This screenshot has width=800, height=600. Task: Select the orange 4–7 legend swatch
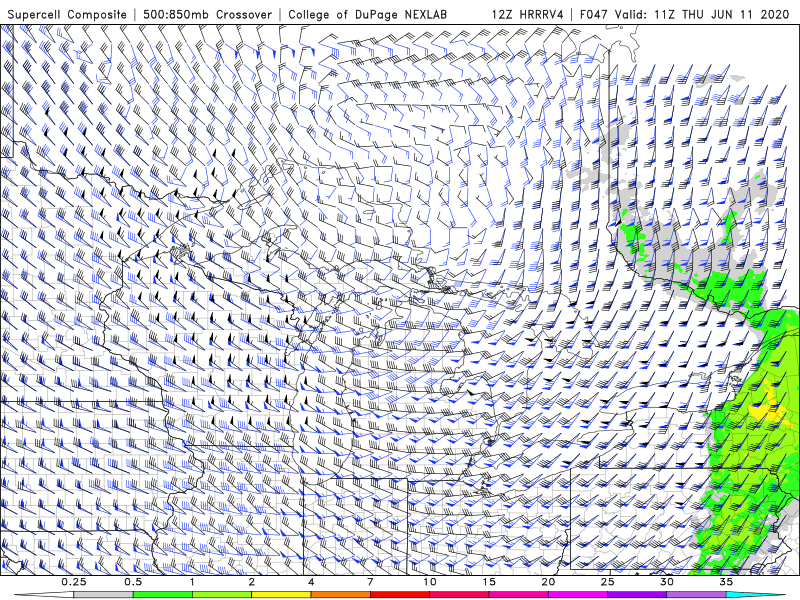click(340, 595)
